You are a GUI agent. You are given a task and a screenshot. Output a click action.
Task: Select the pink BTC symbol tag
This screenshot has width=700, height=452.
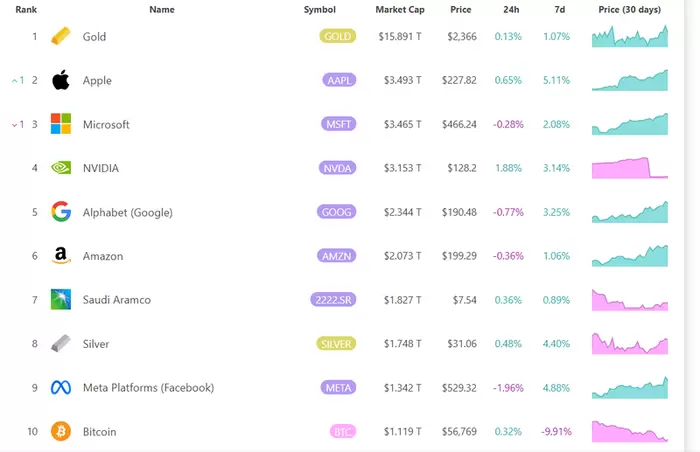[x=342, y=432]
